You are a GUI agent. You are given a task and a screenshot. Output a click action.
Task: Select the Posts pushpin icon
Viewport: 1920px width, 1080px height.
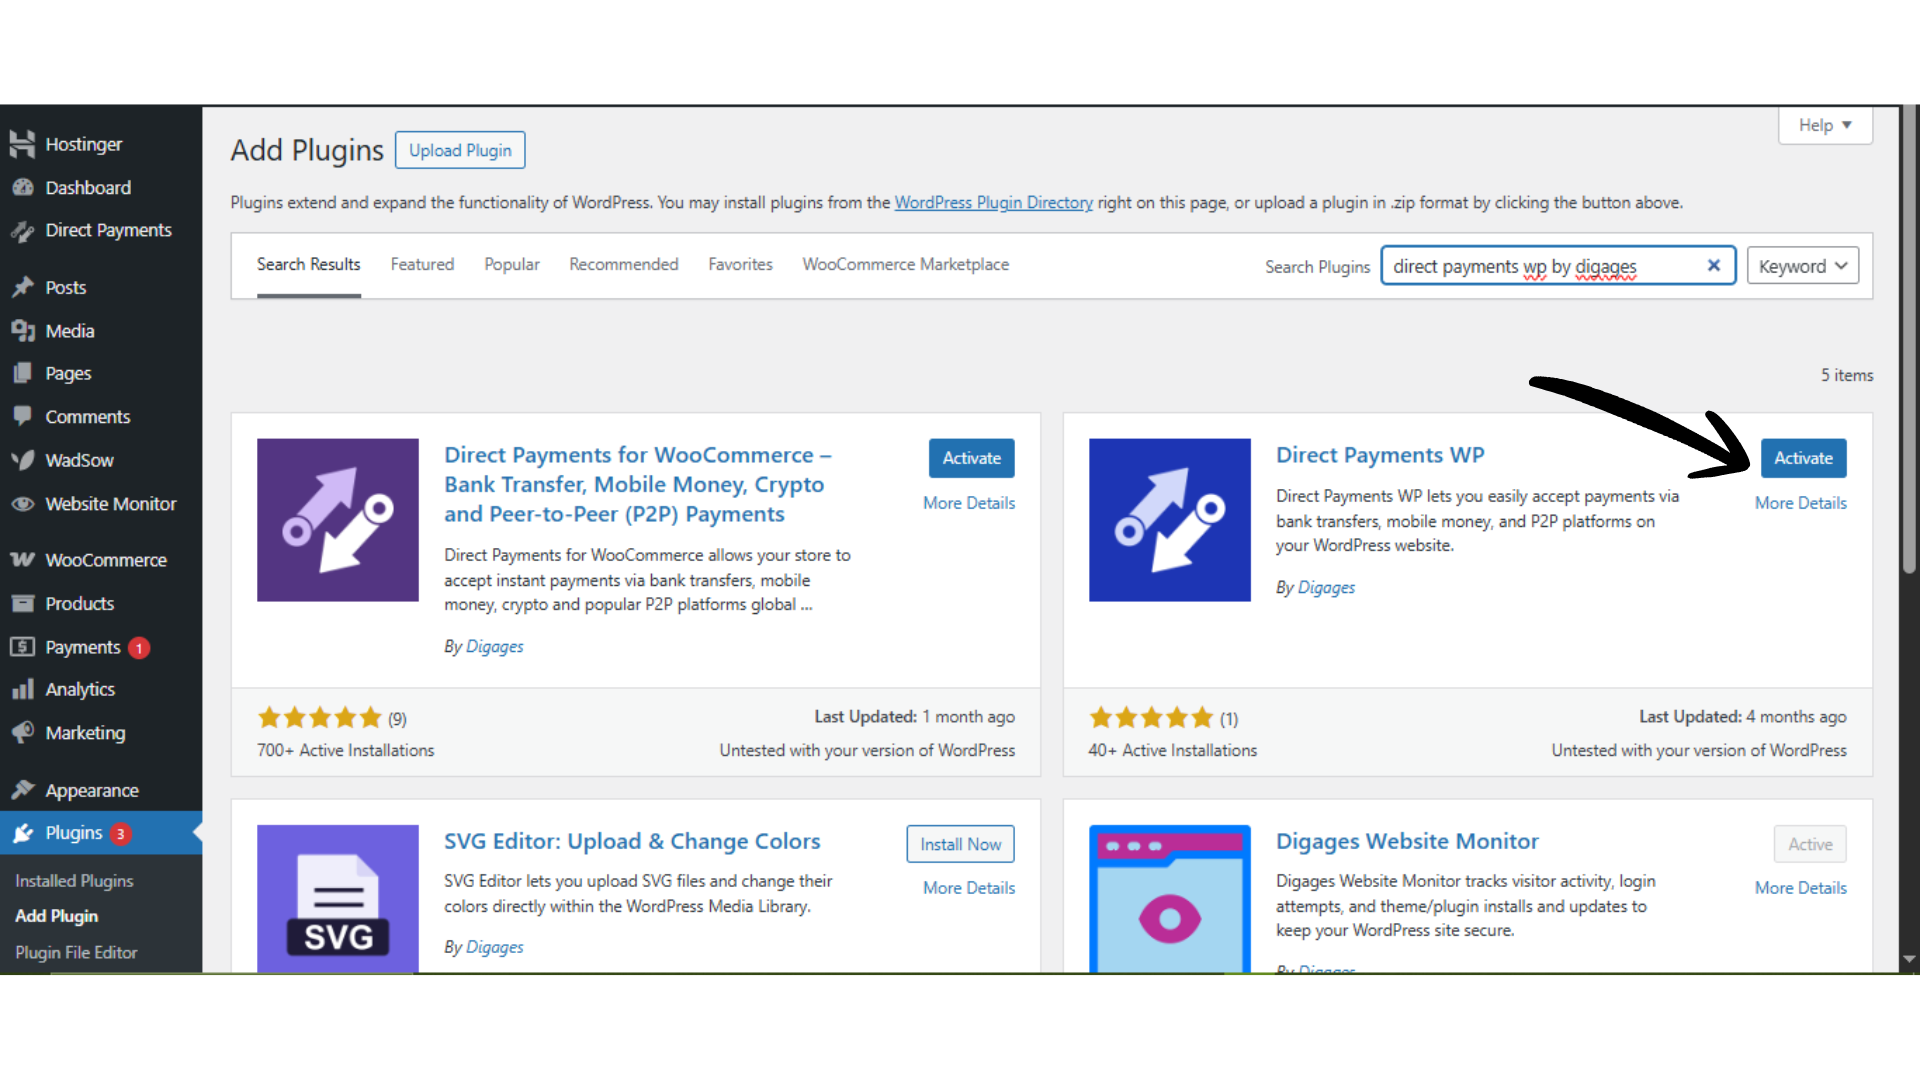[22, 287]
